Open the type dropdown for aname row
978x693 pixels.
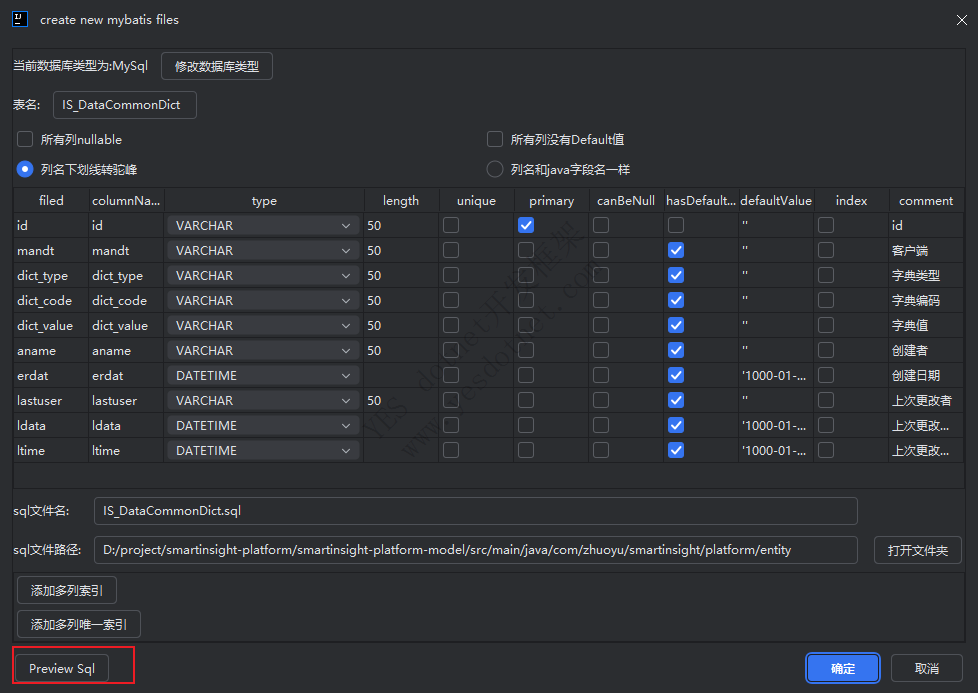coord(263,350)
